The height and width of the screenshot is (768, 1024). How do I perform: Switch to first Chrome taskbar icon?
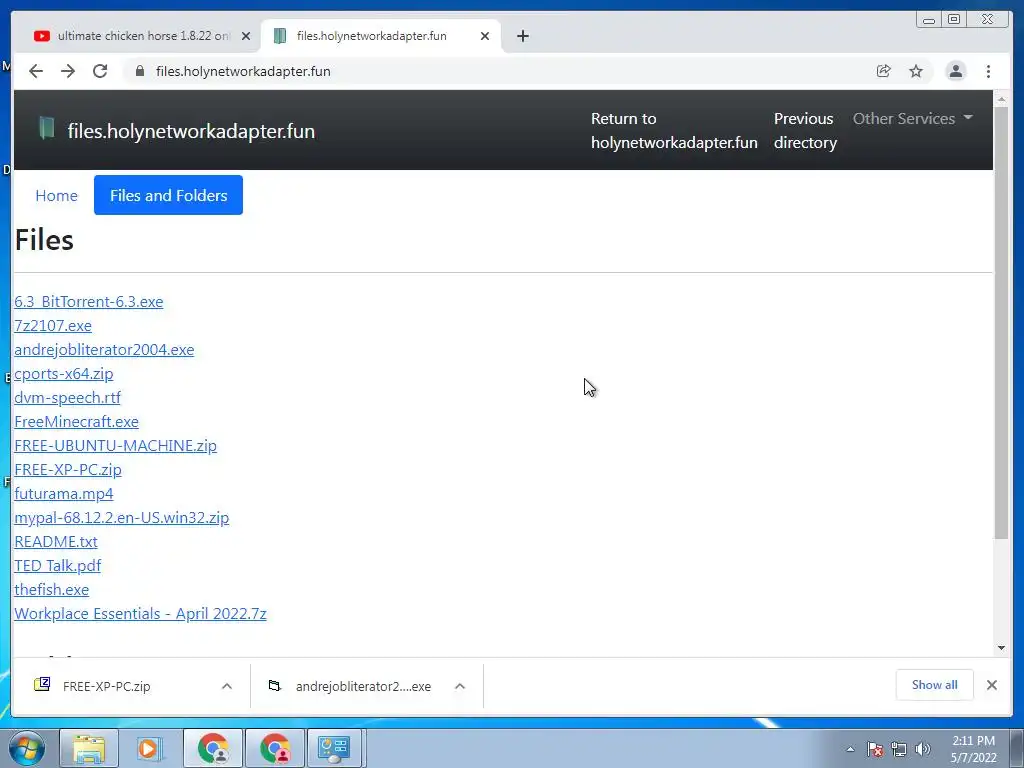tap(213, 748)
